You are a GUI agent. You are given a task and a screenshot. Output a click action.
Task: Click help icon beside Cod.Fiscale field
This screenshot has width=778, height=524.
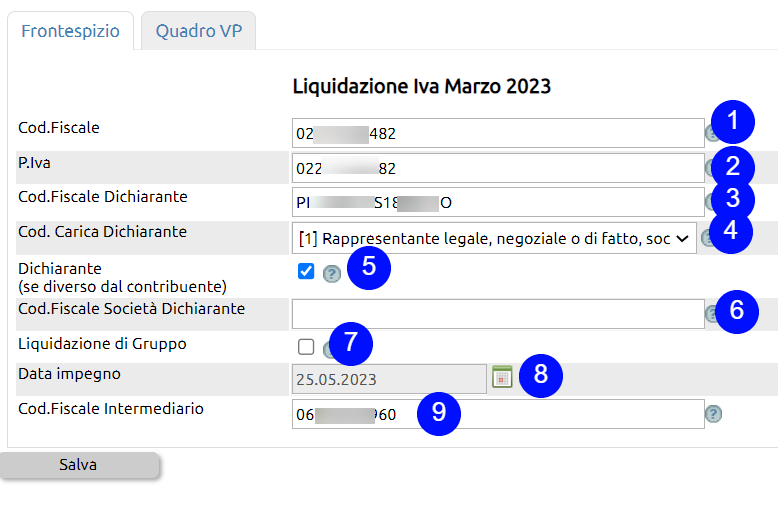710,133
